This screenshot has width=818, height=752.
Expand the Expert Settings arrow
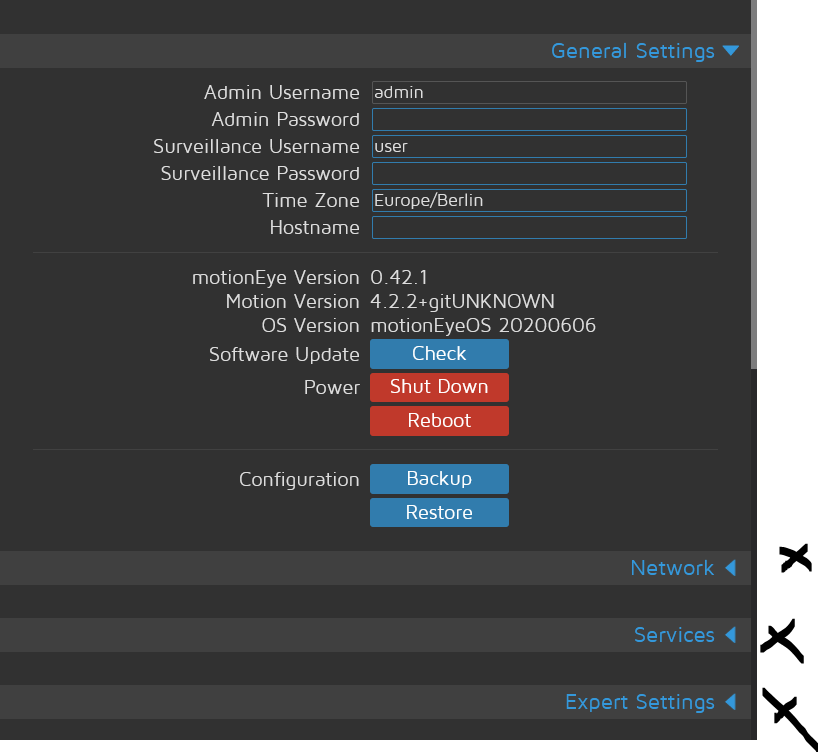(730, 702)
